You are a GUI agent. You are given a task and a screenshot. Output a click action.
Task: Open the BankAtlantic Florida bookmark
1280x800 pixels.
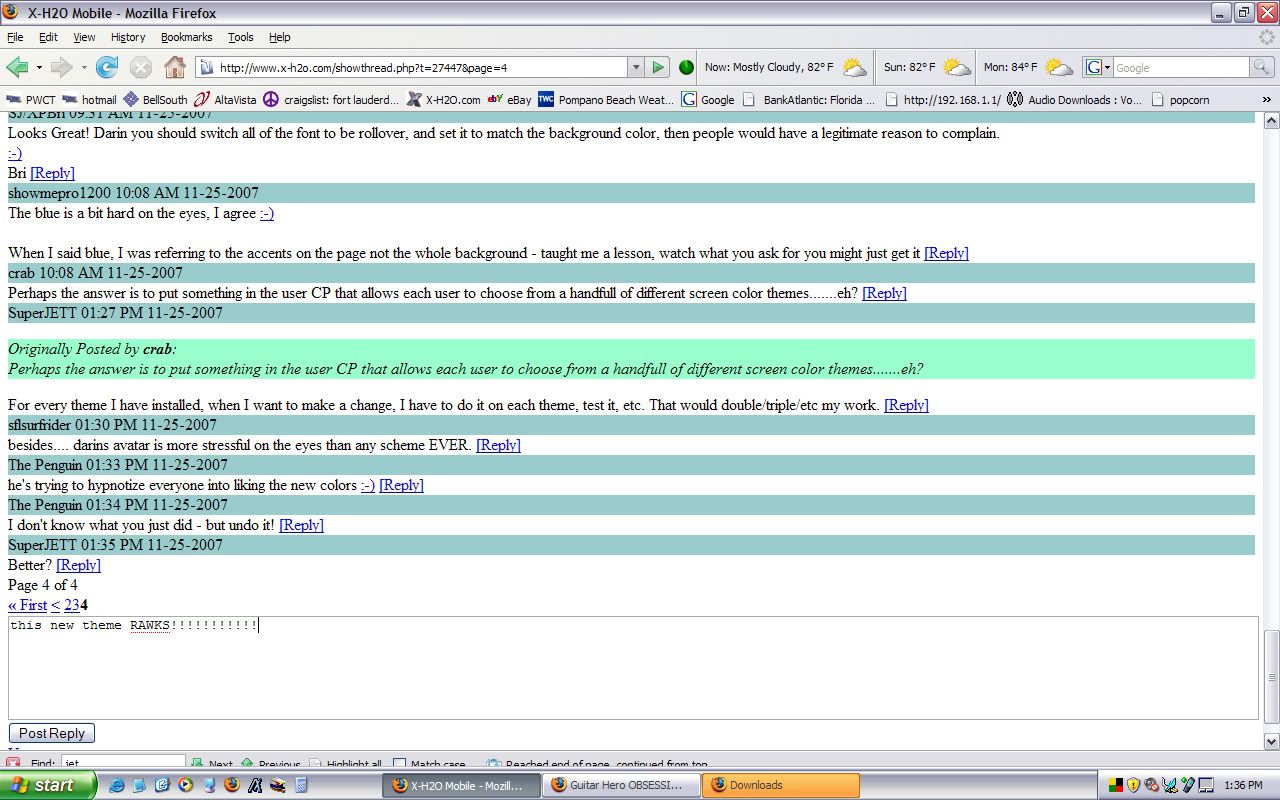[x=809, y=100]
